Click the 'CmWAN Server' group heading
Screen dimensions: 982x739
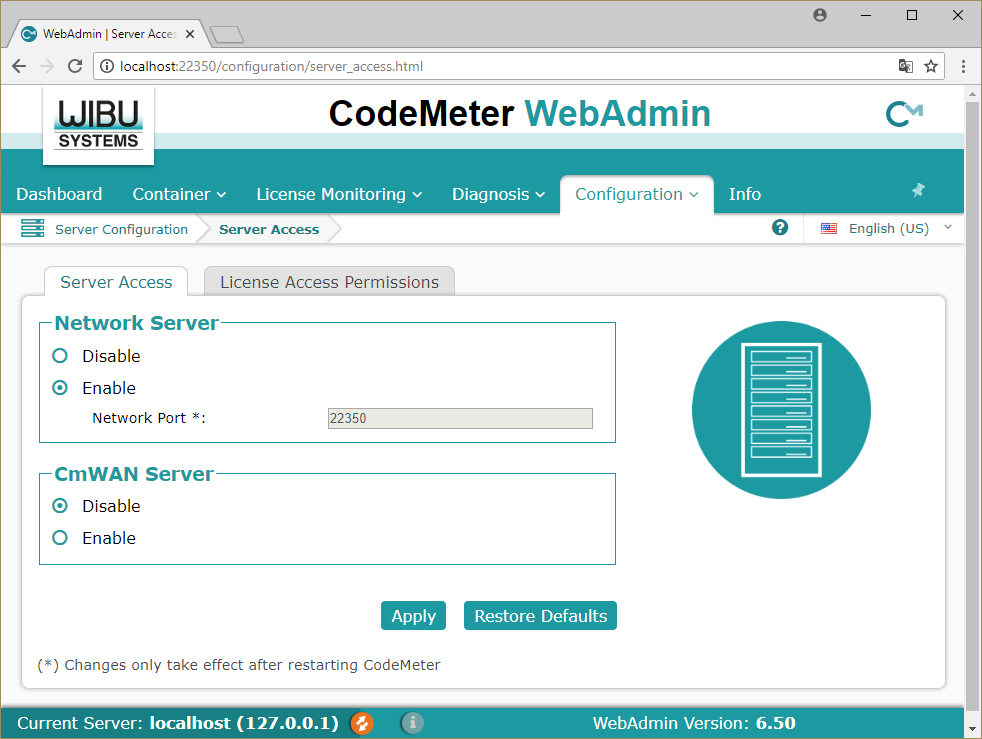(x=134, y=474)
